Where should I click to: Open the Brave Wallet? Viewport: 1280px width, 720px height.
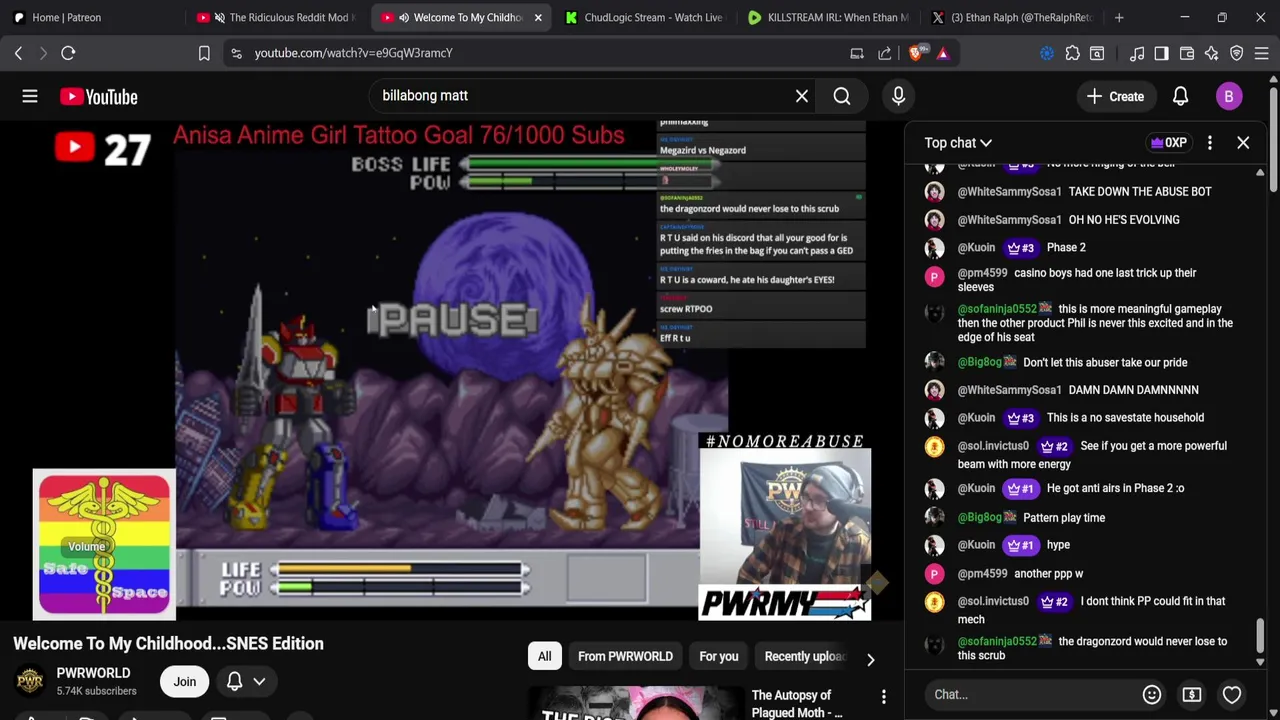click(x=1187, y=53)
